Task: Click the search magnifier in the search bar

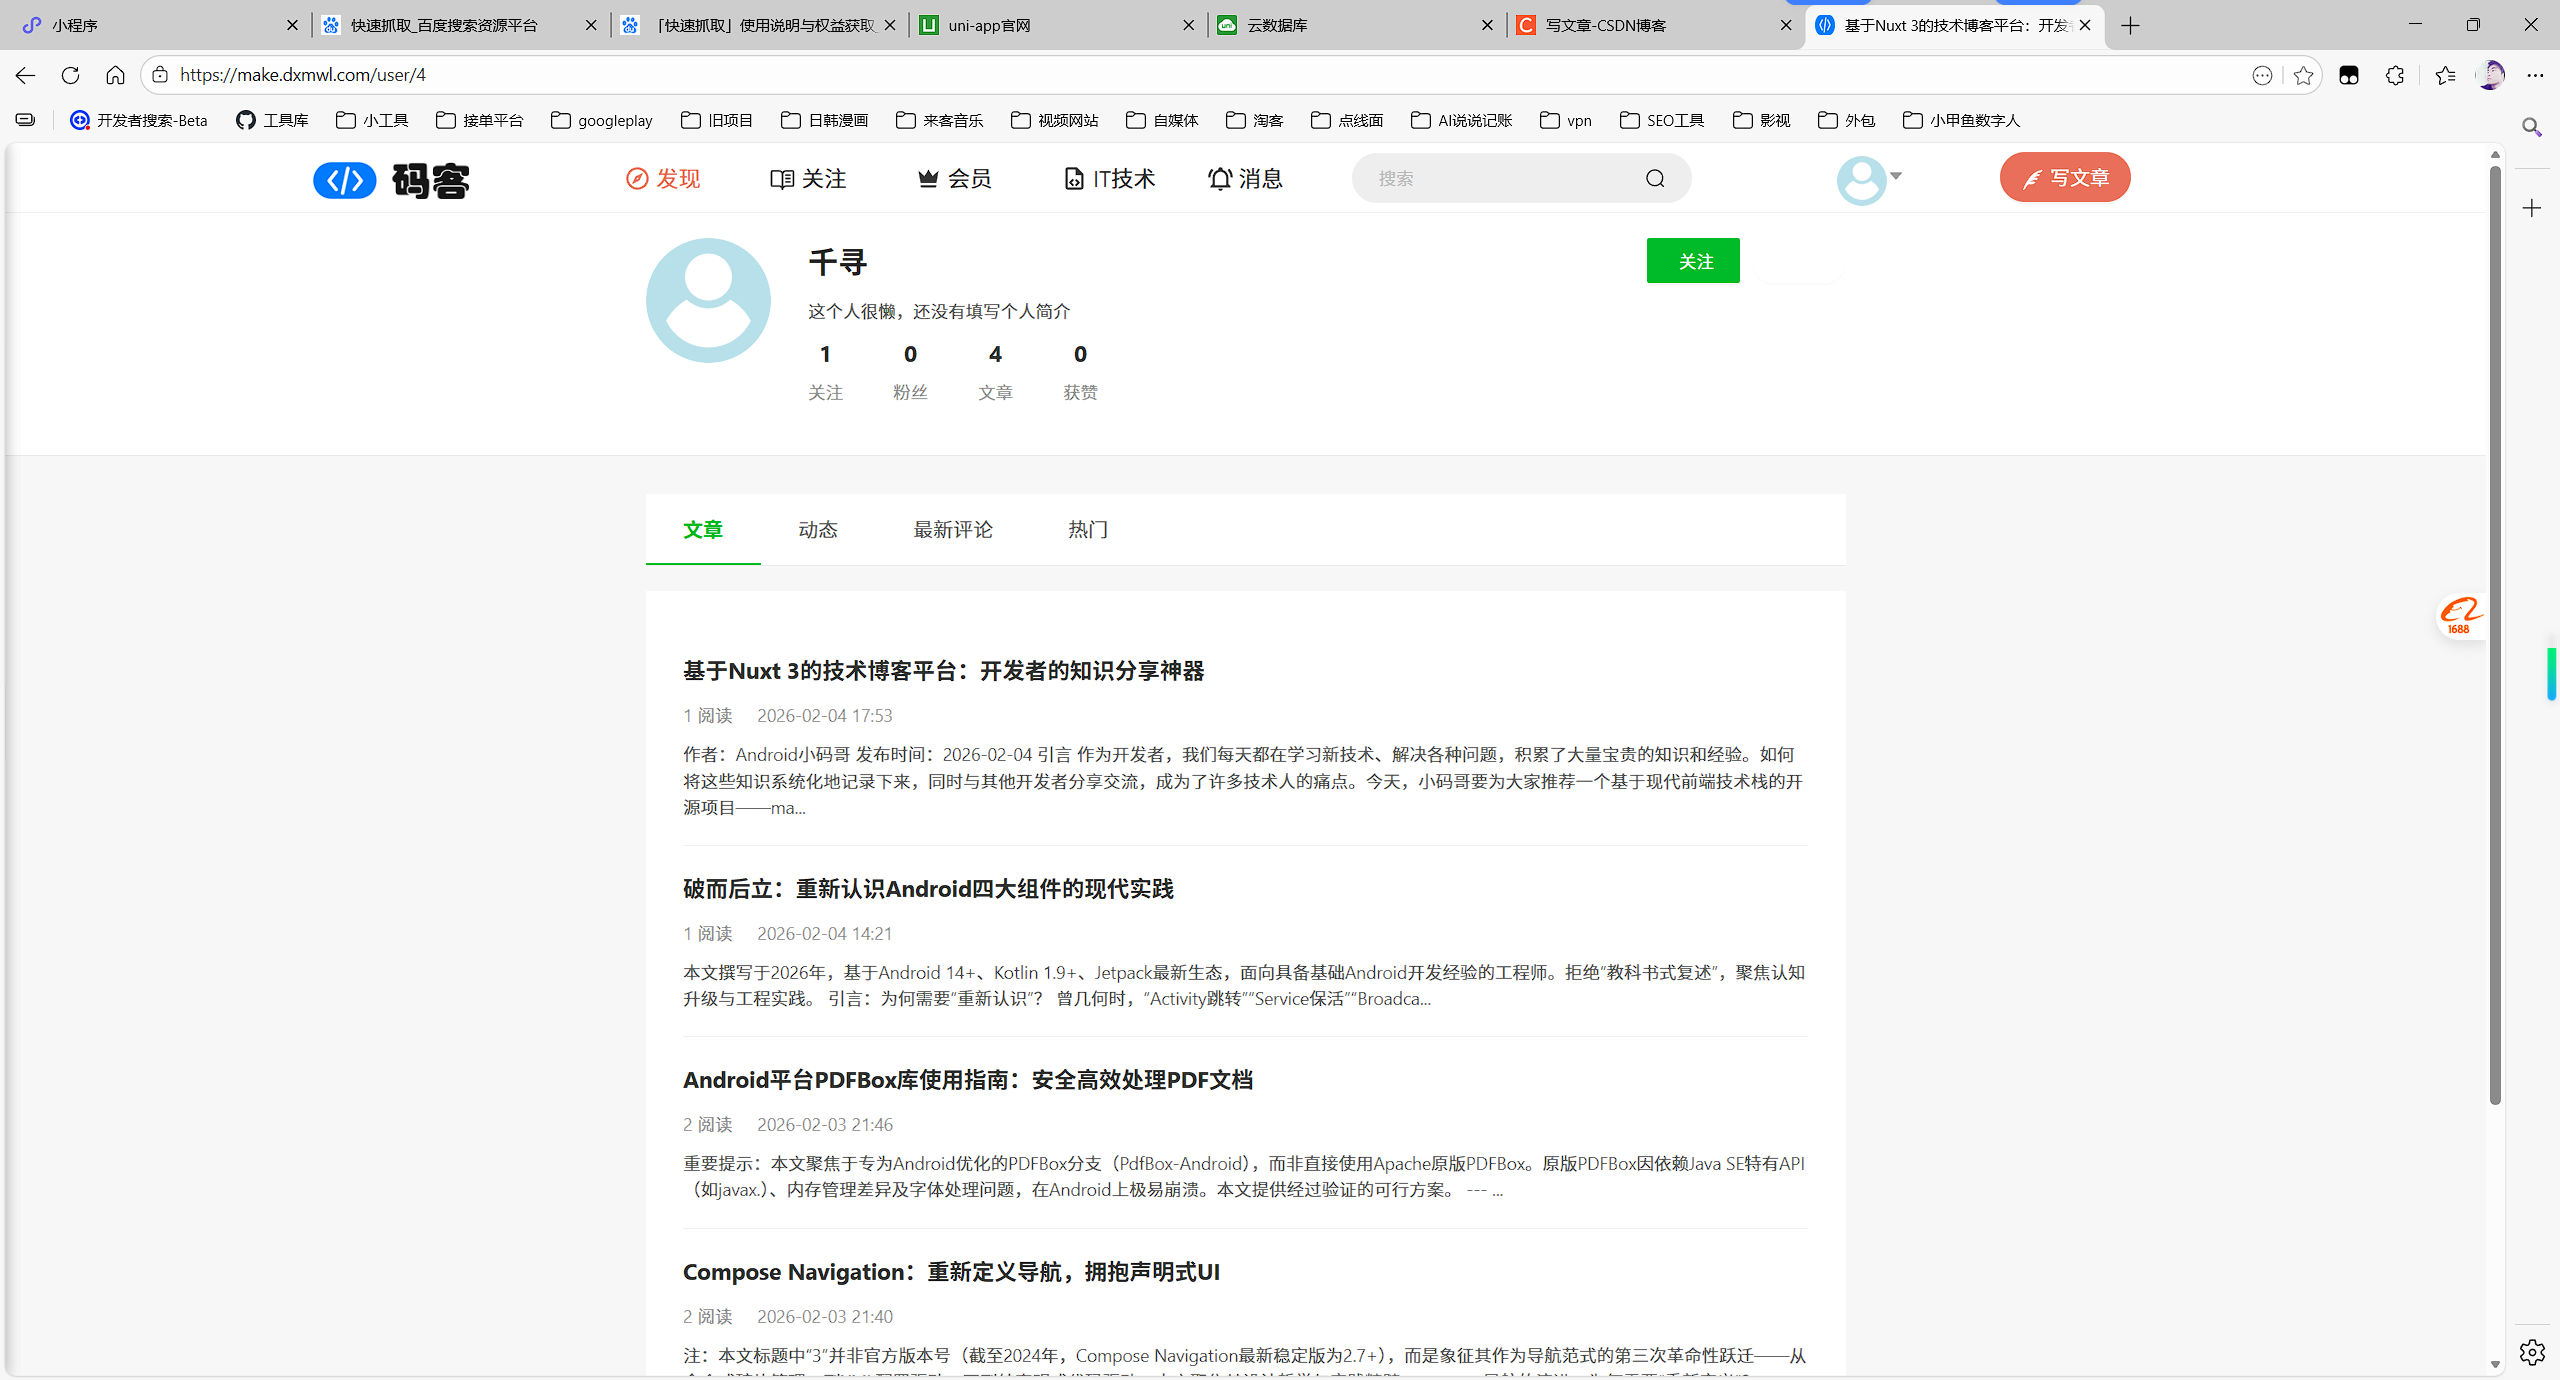Action: point(1654,178)
